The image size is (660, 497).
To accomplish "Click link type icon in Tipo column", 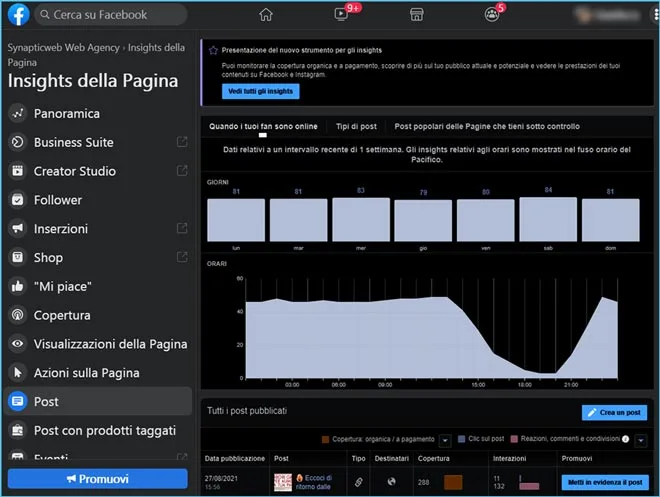I will coord(358,482).
